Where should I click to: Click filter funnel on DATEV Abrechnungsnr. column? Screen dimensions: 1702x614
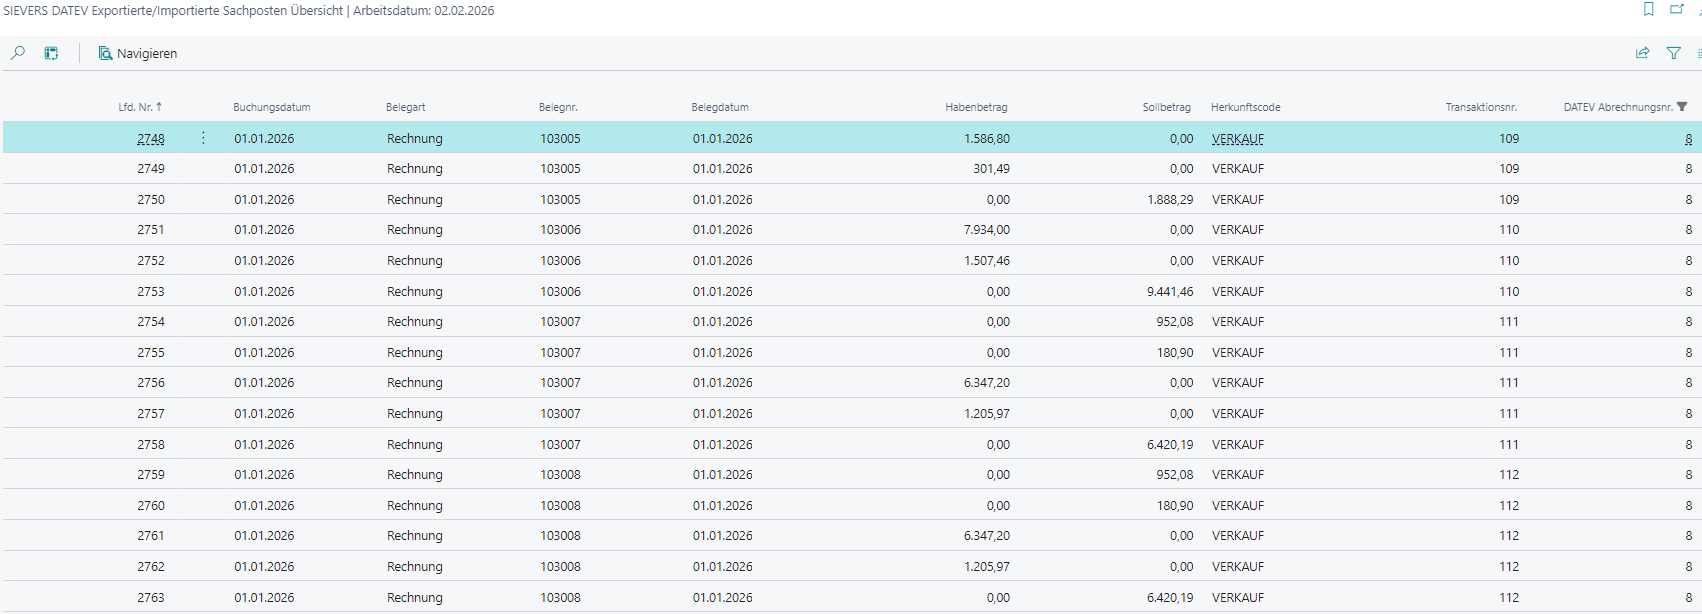(1682, 107)
